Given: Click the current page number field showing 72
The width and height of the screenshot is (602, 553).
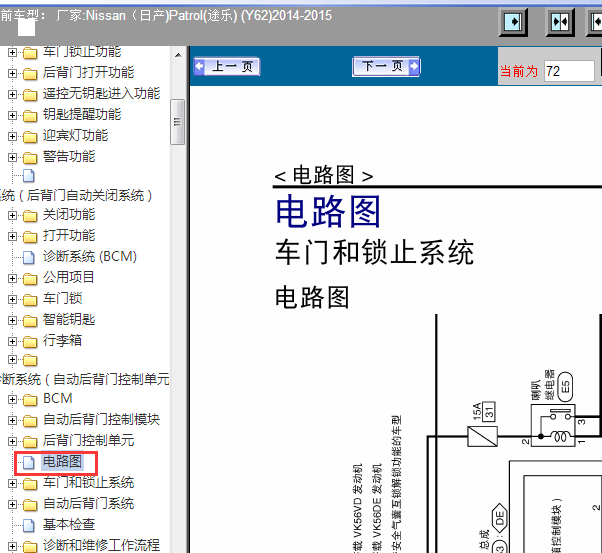Looking at the screenshot, I should (x=569, y=71).
